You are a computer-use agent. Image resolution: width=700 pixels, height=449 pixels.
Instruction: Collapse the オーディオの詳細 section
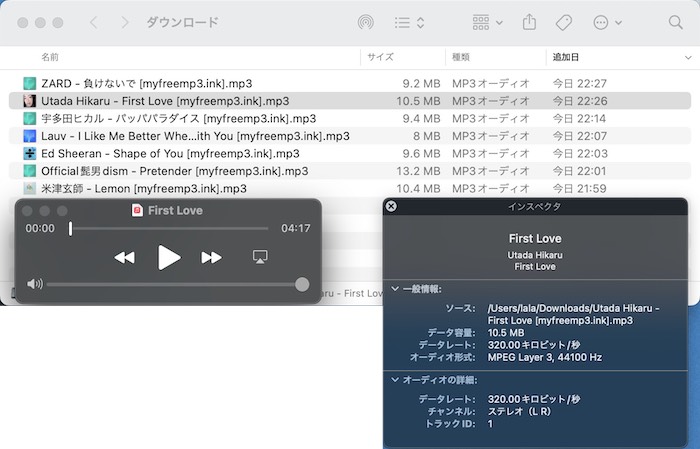(x=395, y=380)
